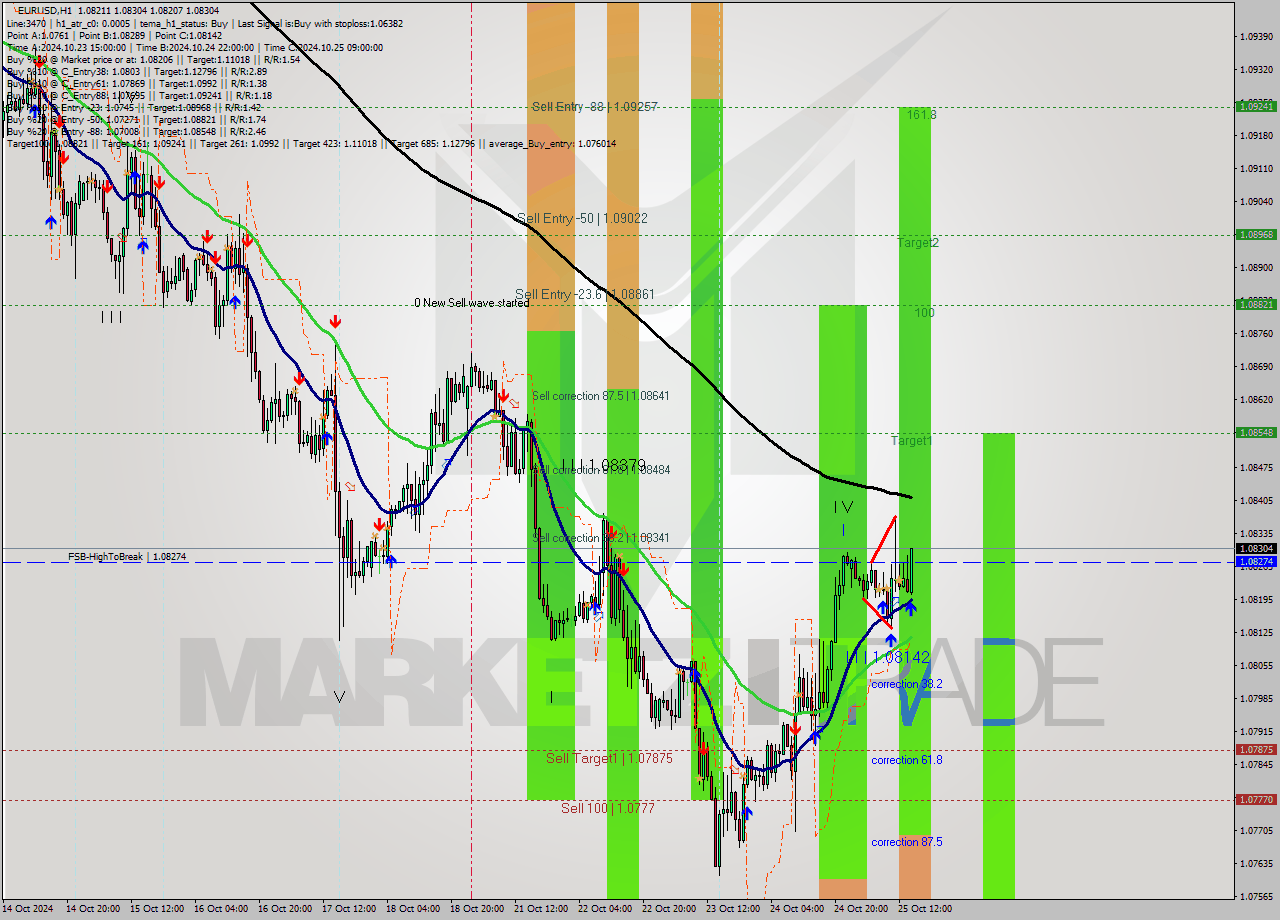This screenshot has width=1280, height=920.
Task: Click the red 1.07770 price tag
Action: tap(1255, 800)
